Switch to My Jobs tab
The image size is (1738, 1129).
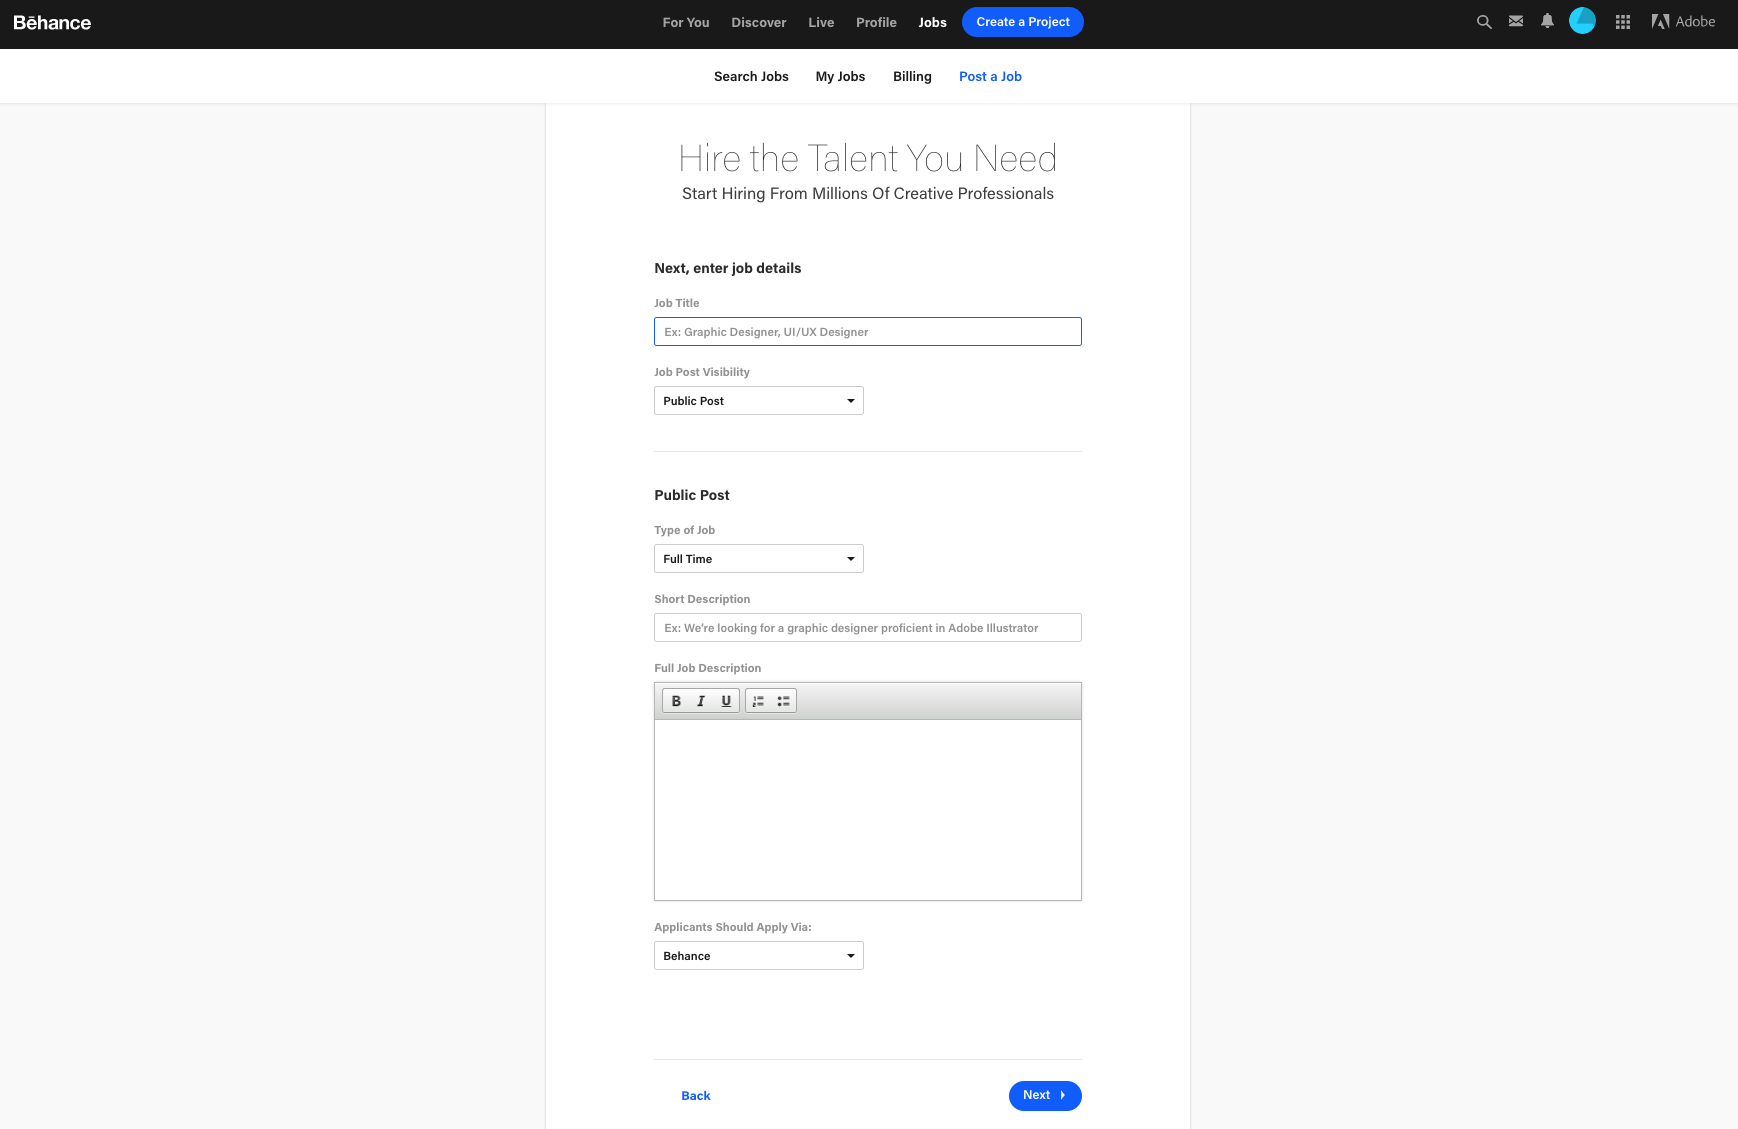[x=840, y=76]
